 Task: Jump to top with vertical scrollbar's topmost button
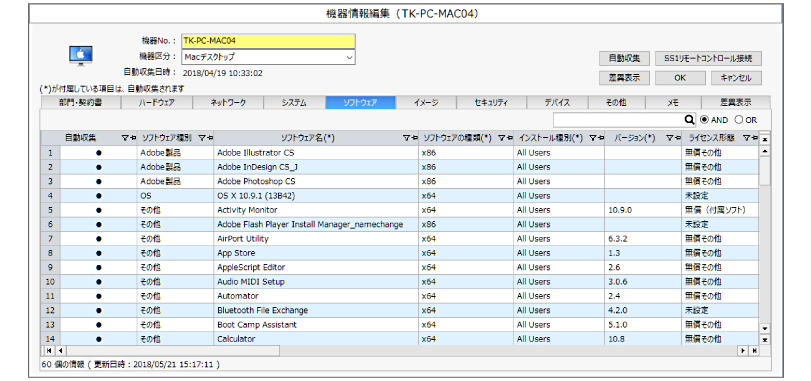pyautogui.click(x=765, y=140)
